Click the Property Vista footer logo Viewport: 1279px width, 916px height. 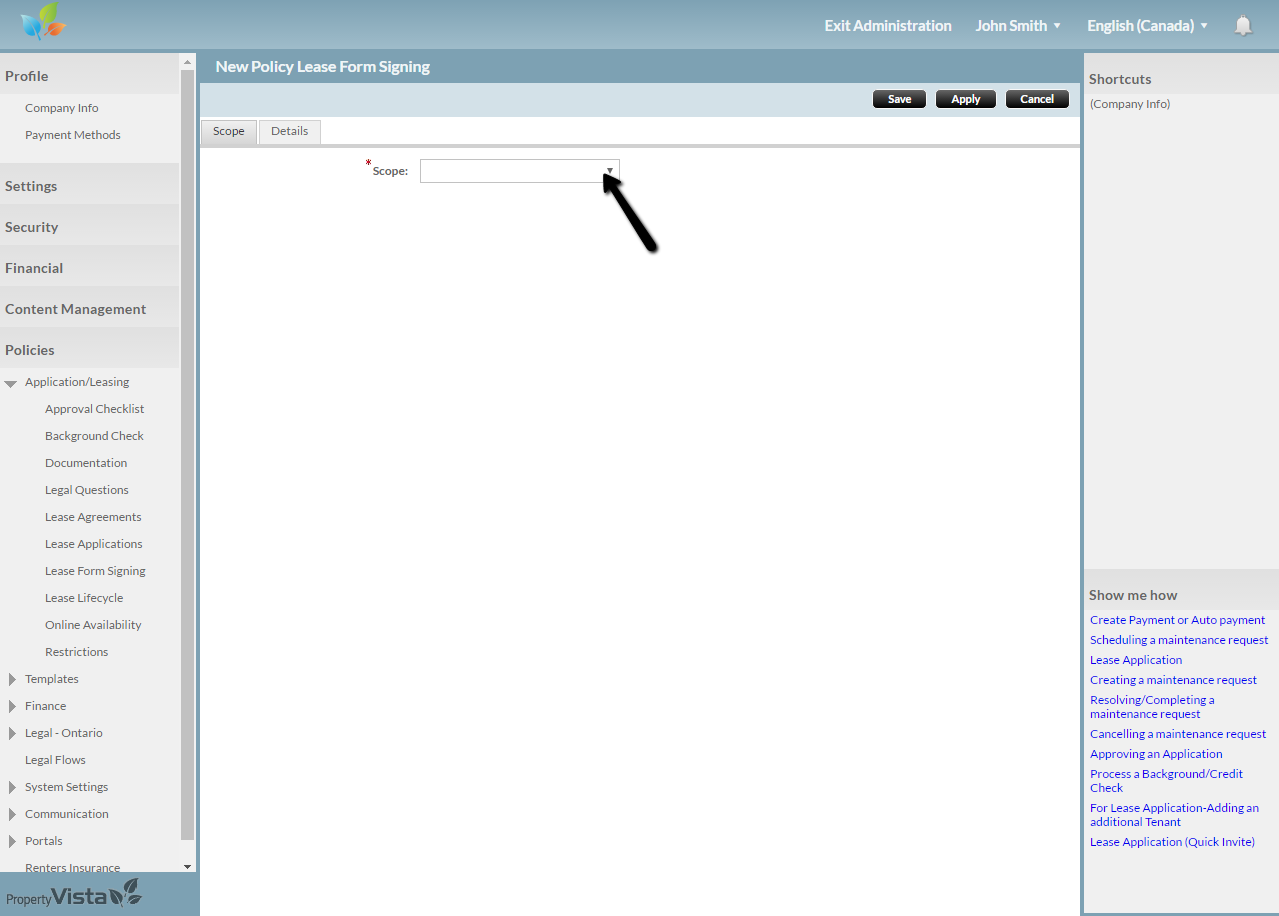pyautogui.click(x=74, y=895)
